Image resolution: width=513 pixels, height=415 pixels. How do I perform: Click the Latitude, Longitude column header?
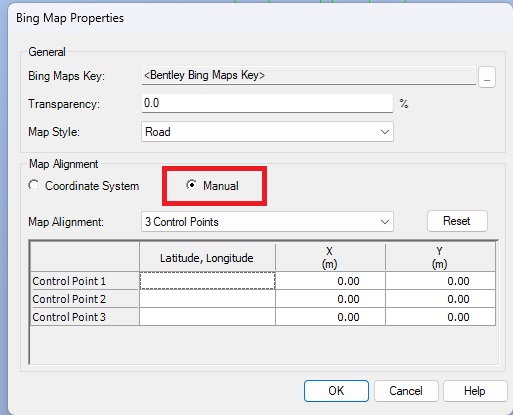point(207,257)
